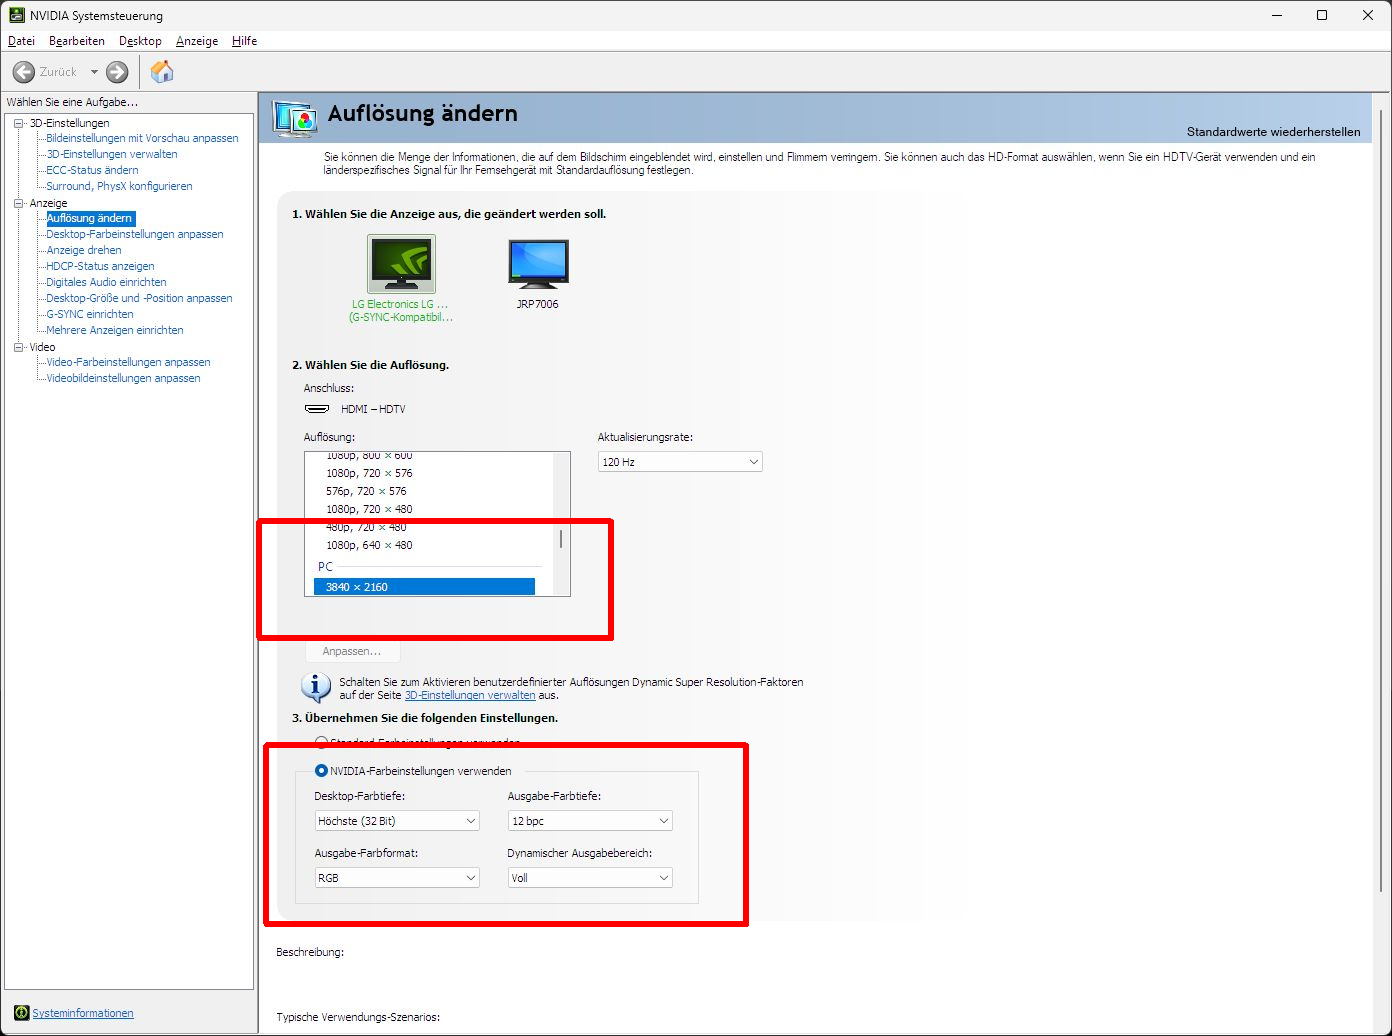Open Mehrere Anzeigen einrichten page
The height and width of the screenshot is (1036, 1392).
[115, 330]
